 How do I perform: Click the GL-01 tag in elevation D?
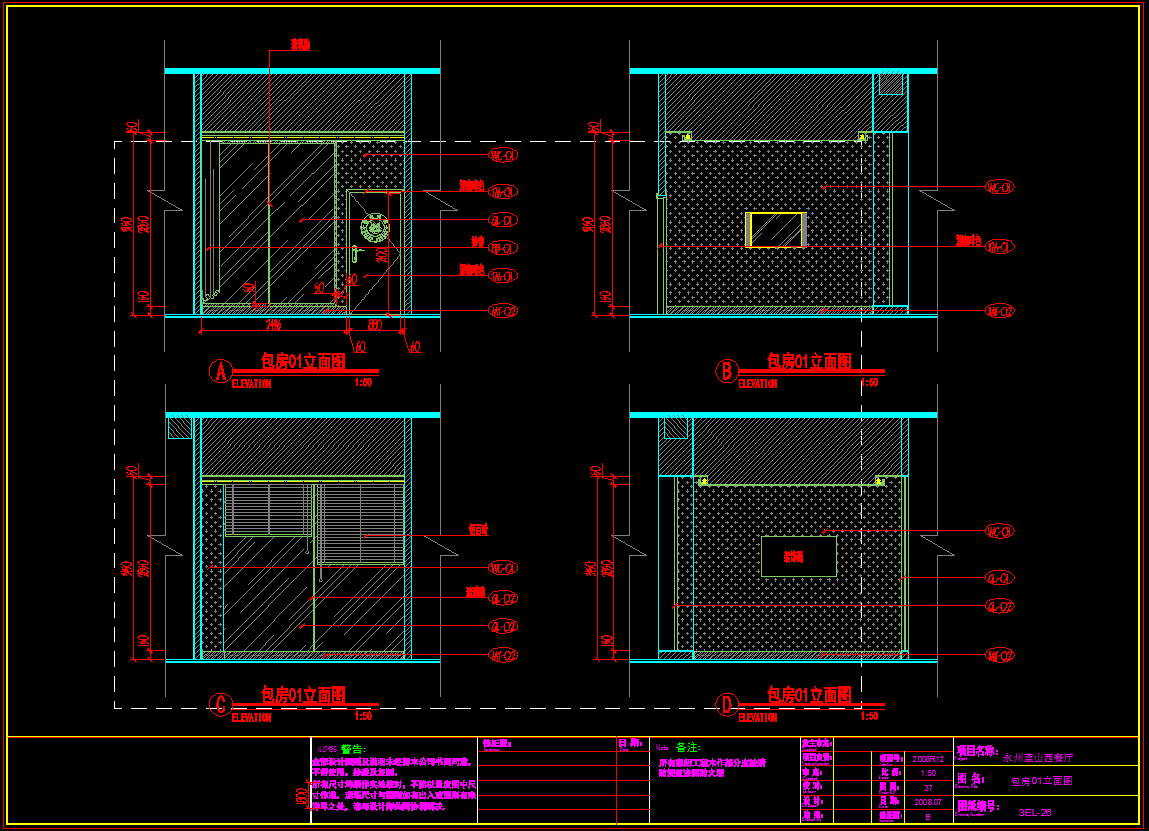click(1000, 578)
